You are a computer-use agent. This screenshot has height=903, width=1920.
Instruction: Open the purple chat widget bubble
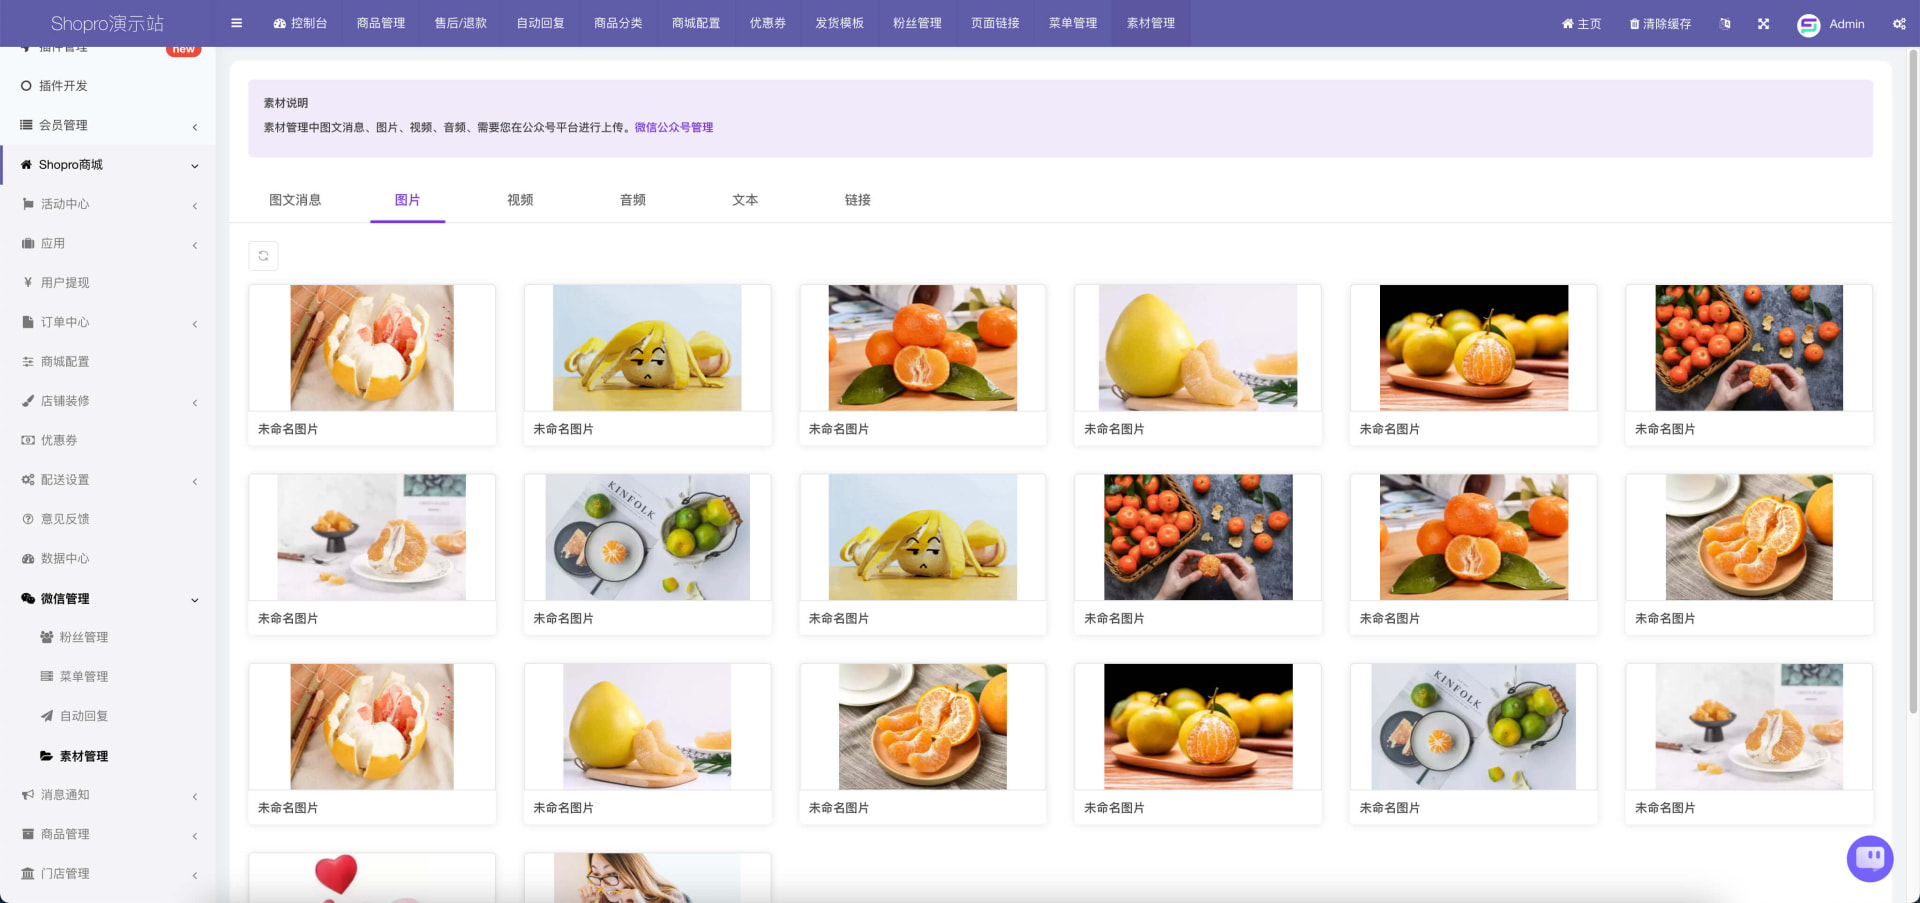[x=1870, y=858]
